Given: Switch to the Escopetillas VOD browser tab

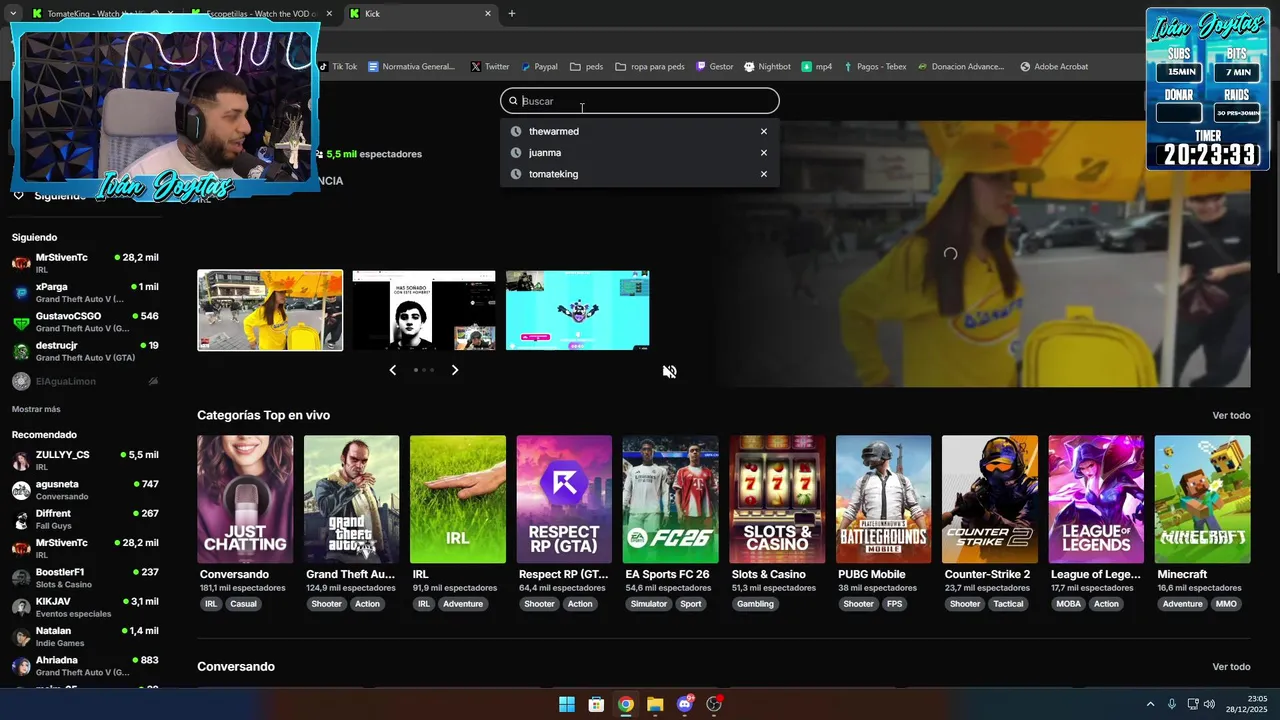Looking at the screenshot, I should (x=260, y=13).
